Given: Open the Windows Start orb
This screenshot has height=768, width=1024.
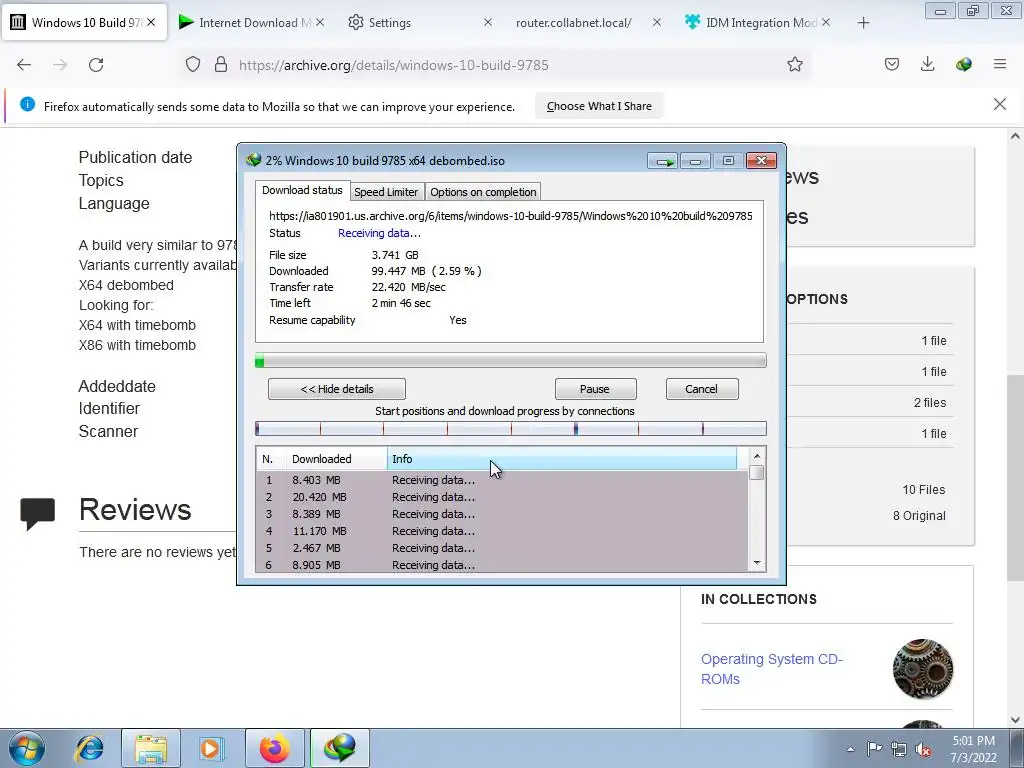Looking at the screenshot, I should click(x=27, y=748).
